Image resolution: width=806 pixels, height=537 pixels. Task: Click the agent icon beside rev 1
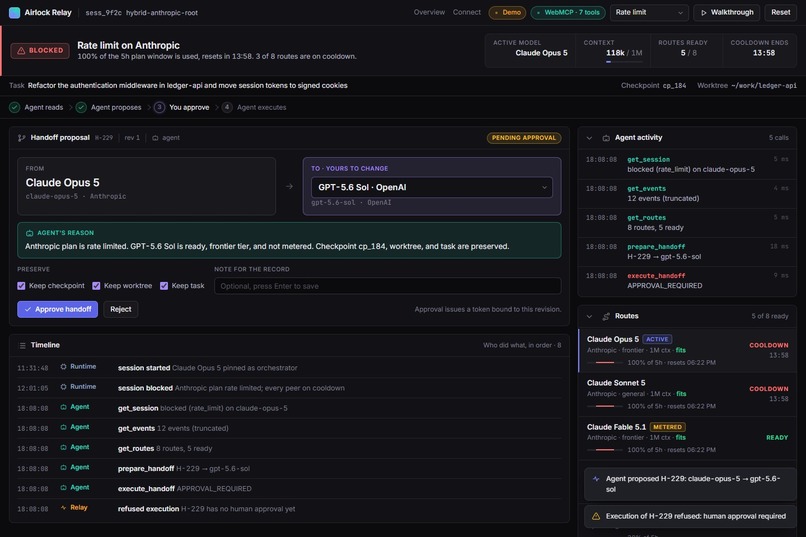(155, 138)
